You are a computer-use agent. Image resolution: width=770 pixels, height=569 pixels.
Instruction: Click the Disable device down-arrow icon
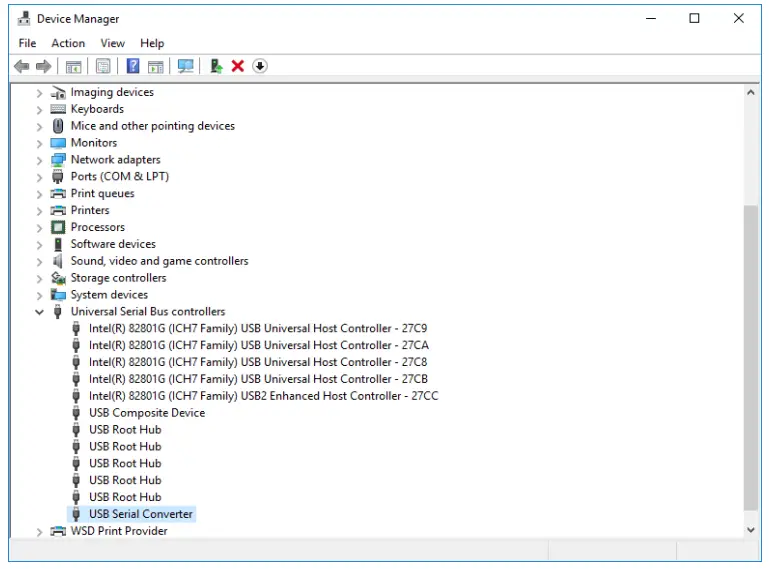[x=260, y=66]
